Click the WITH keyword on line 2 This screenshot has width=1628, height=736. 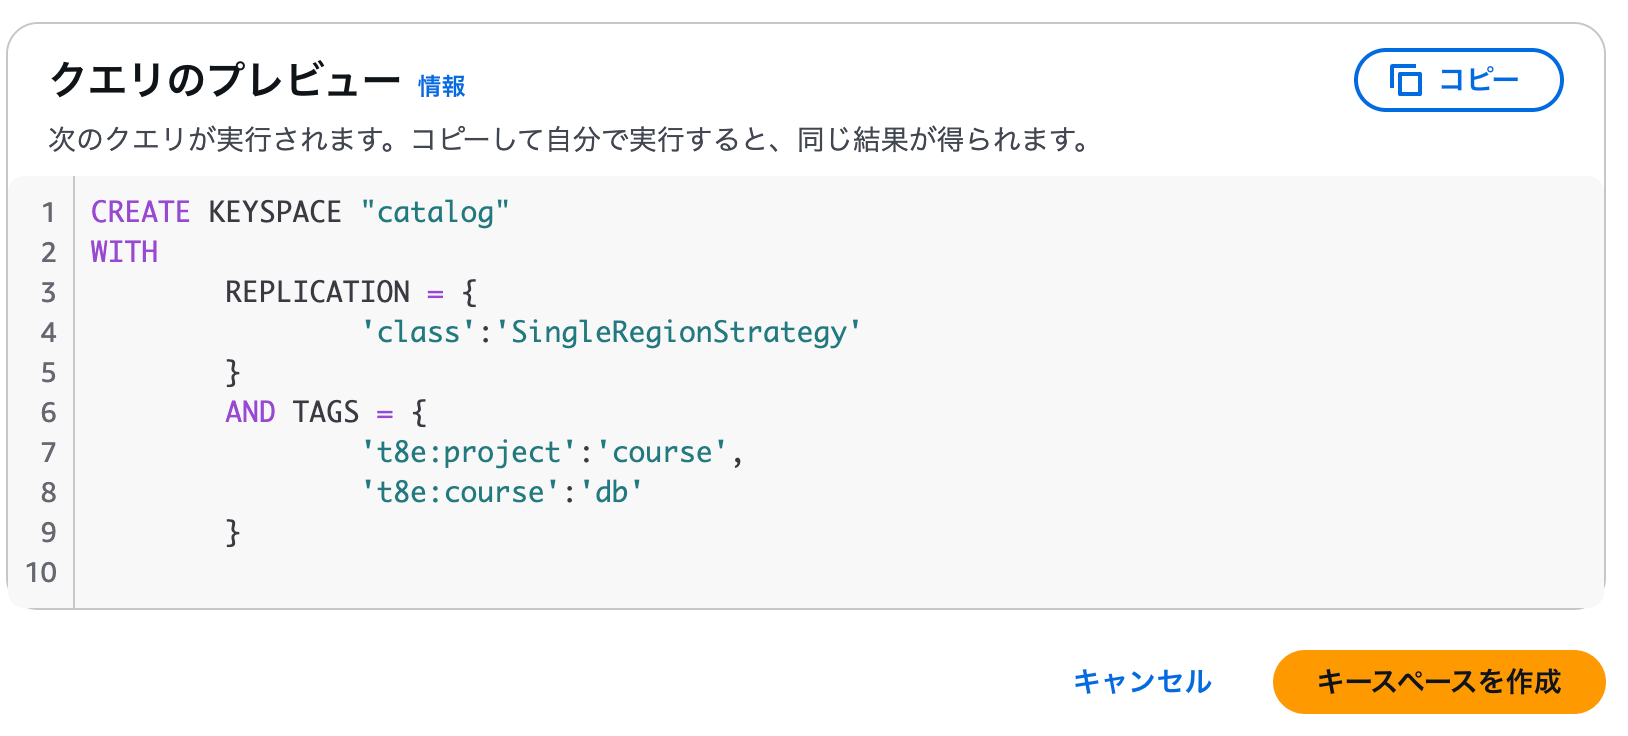pyautogui.click(x=124, y=252)
